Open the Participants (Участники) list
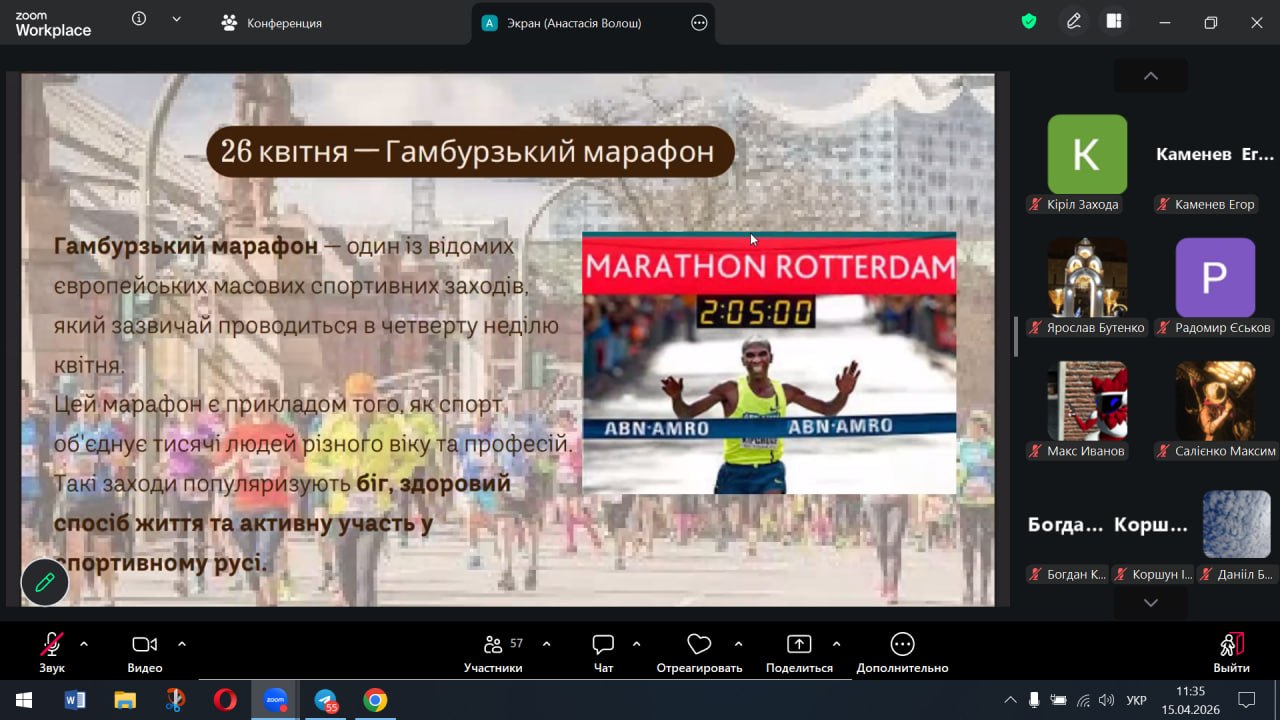The height and width of the screenshot is (720, 1280). tap(493, 644)
